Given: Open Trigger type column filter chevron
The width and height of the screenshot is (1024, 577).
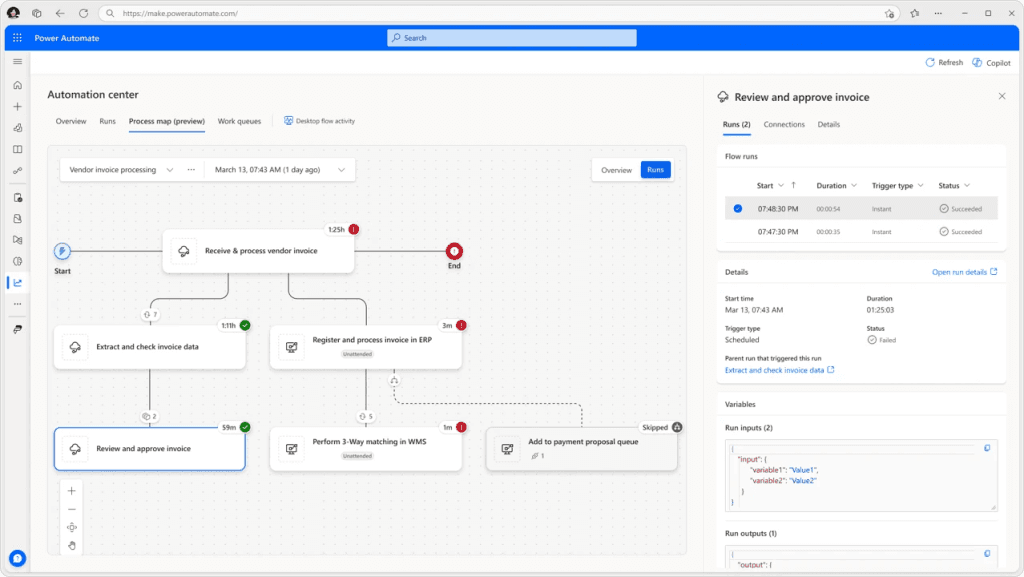Looking at the screenshot, I should (x=920, y=185).
